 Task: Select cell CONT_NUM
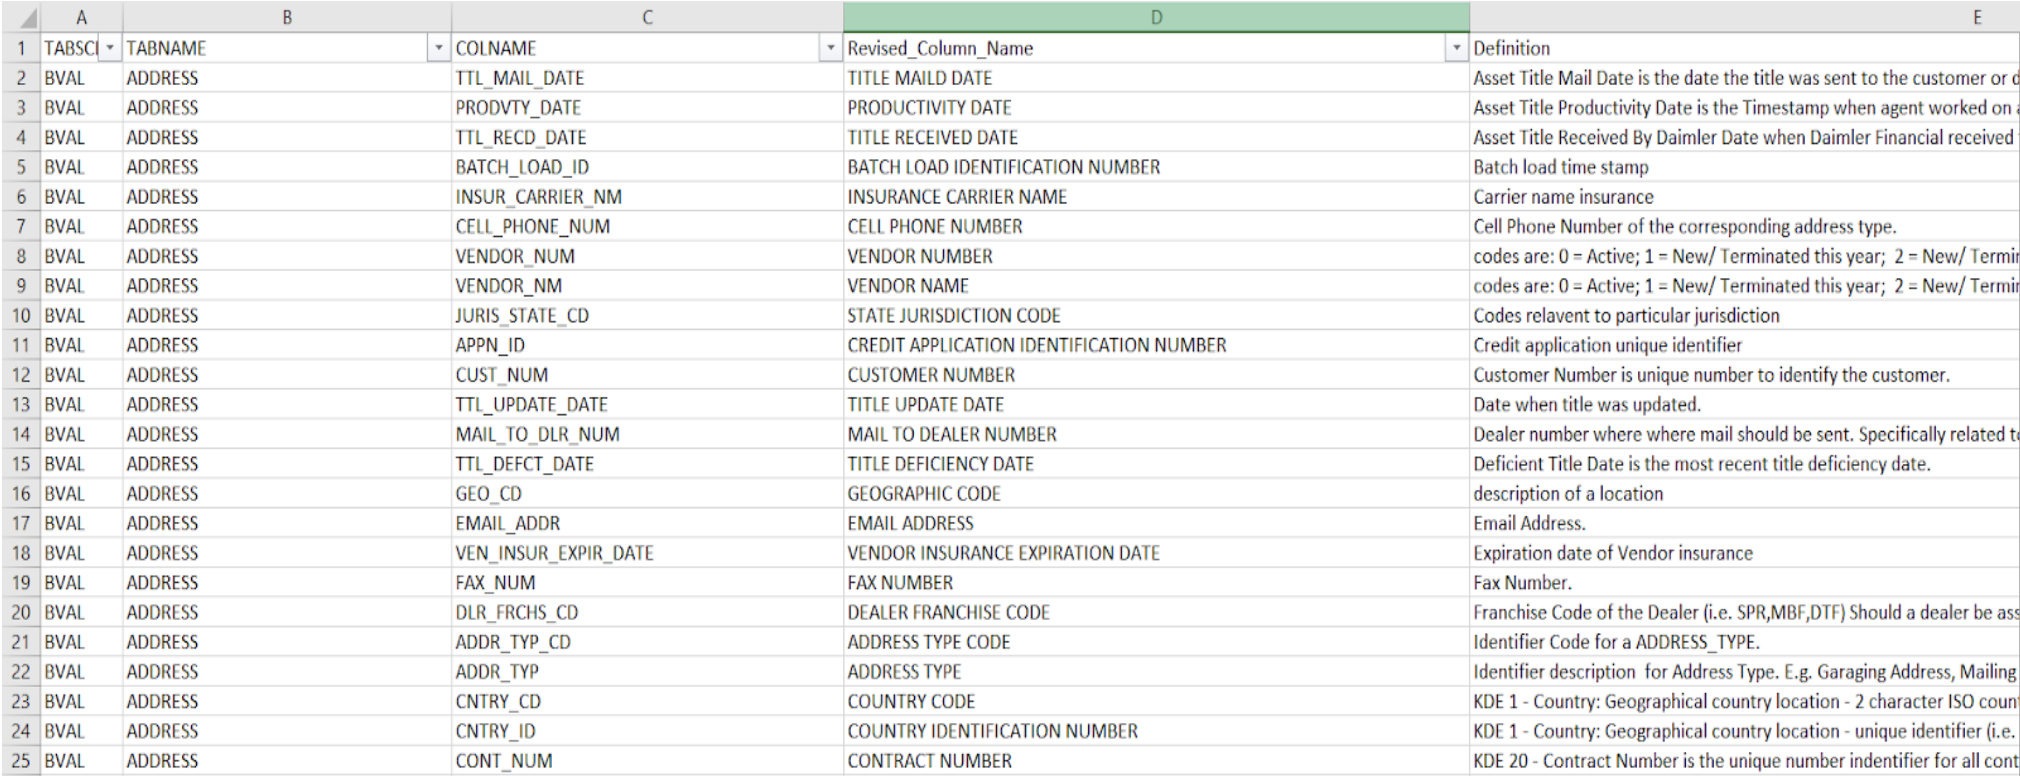click(x=647, y=761)
